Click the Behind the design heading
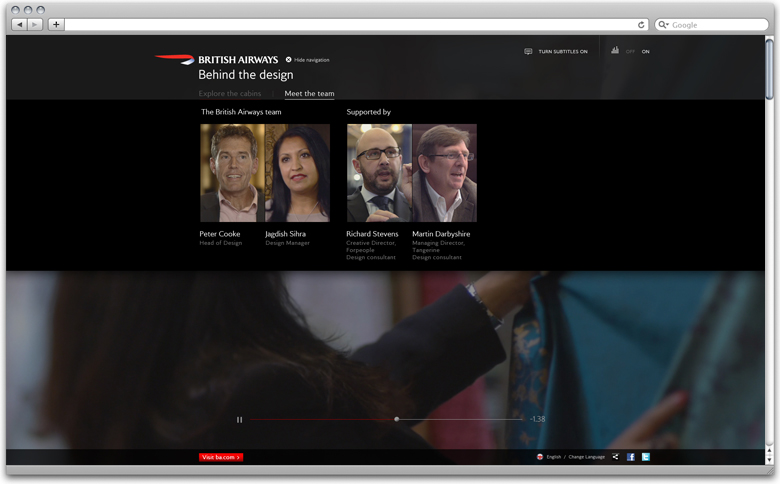Image resolution: width=780 pixels, height=484 pixels. 246,75
